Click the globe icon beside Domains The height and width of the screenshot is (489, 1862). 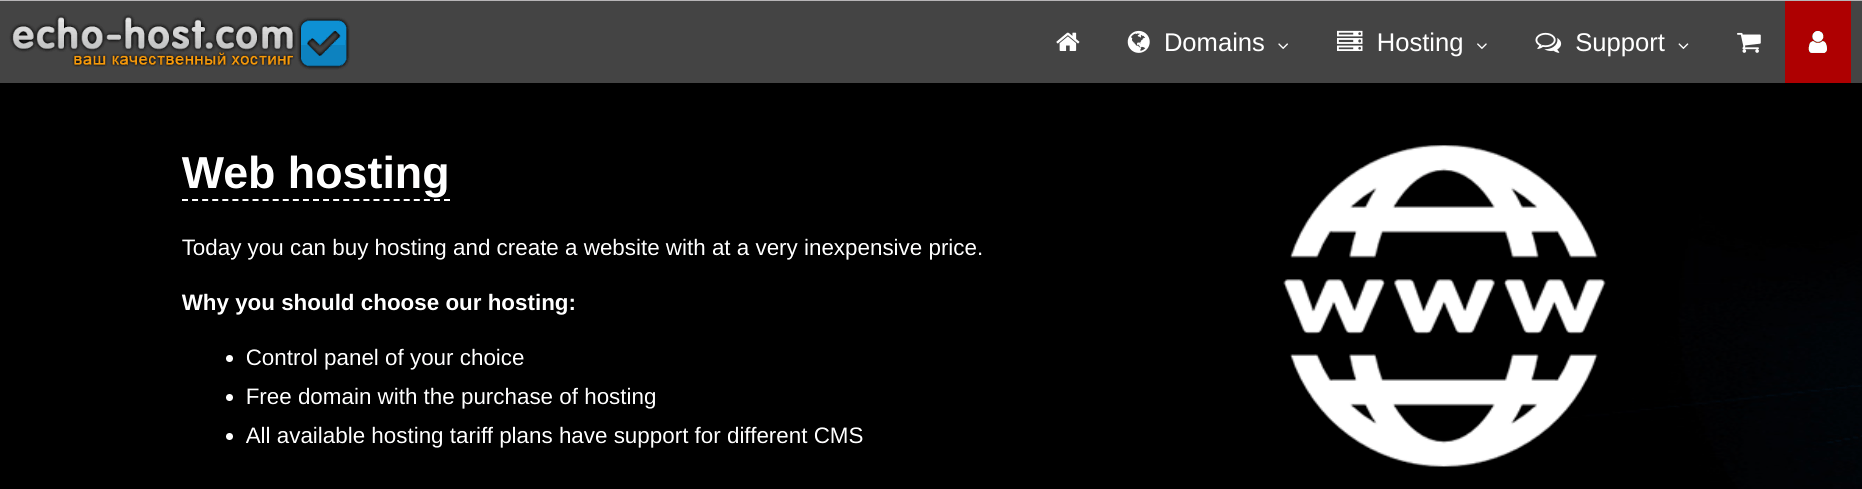[1138, 42]
